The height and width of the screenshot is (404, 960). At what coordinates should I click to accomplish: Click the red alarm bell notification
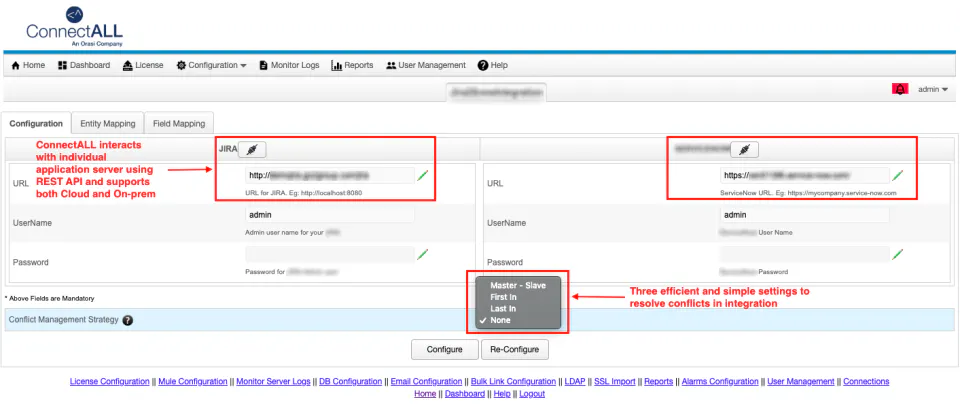[x=899, y=89]
